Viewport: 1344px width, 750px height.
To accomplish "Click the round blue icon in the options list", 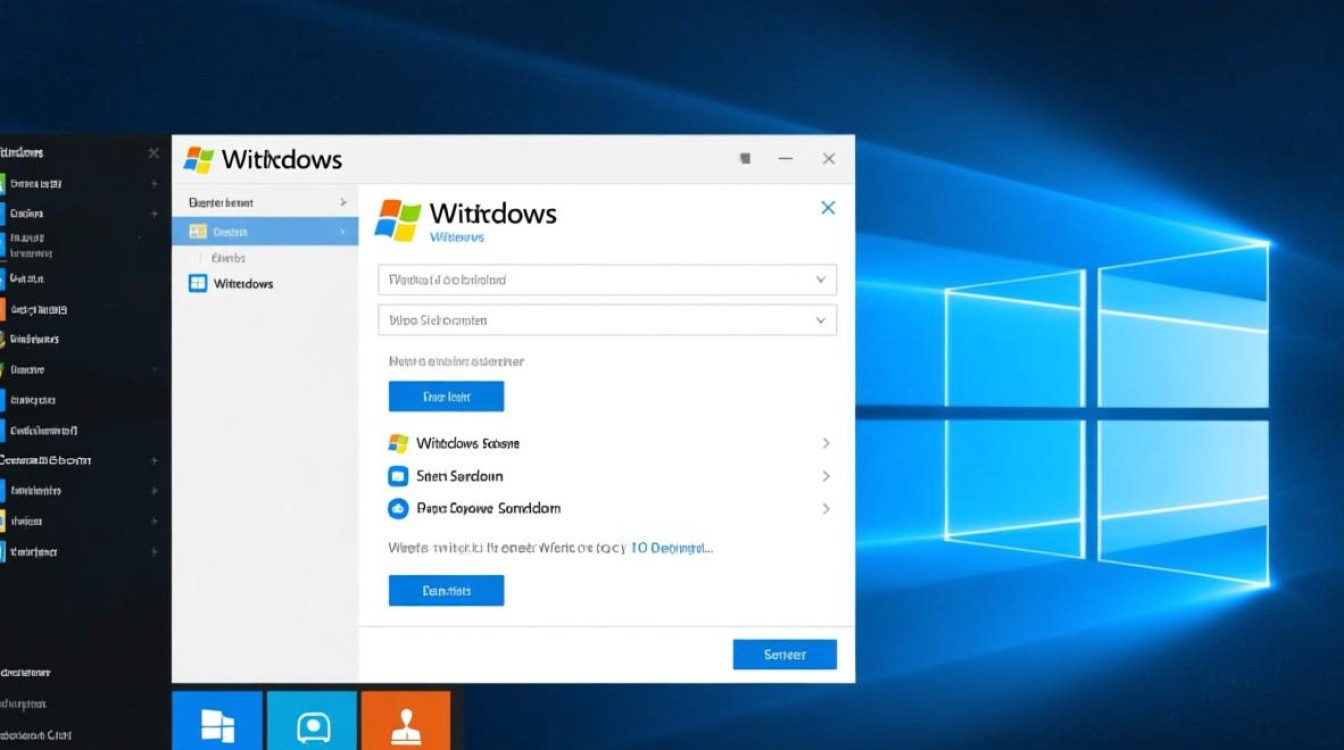I will click(398, 508).
